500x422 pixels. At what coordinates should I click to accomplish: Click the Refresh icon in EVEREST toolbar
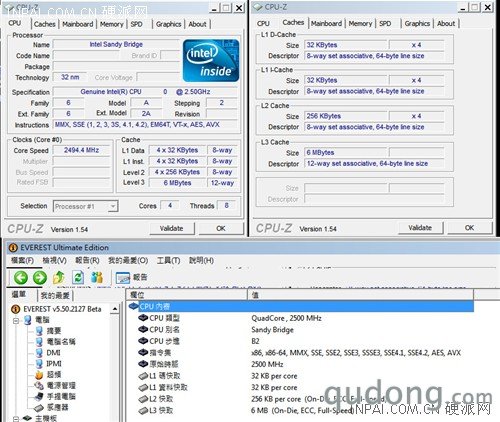point(78,277)
